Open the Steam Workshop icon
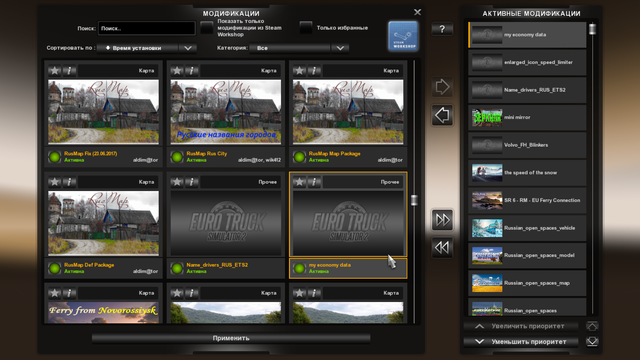 (403, 36)
